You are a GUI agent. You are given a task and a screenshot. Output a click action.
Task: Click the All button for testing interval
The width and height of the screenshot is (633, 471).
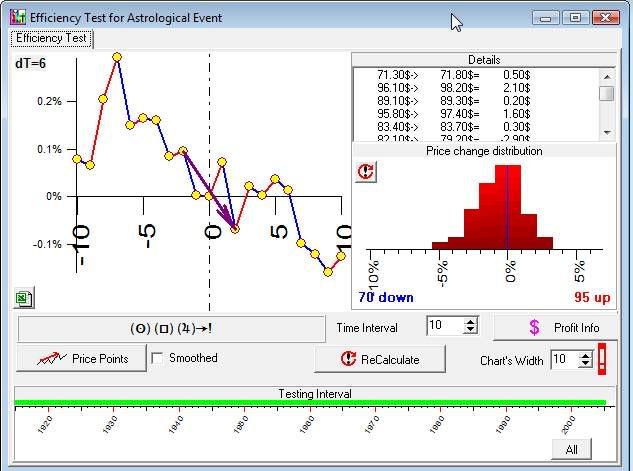(x=573, y=449)
